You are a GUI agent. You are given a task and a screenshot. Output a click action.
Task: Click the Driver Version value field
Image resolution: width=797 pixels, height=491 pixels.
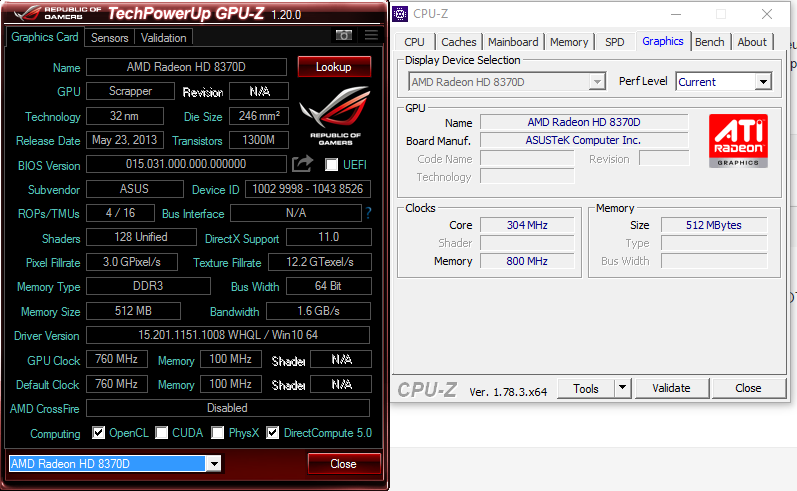(228, 335)
